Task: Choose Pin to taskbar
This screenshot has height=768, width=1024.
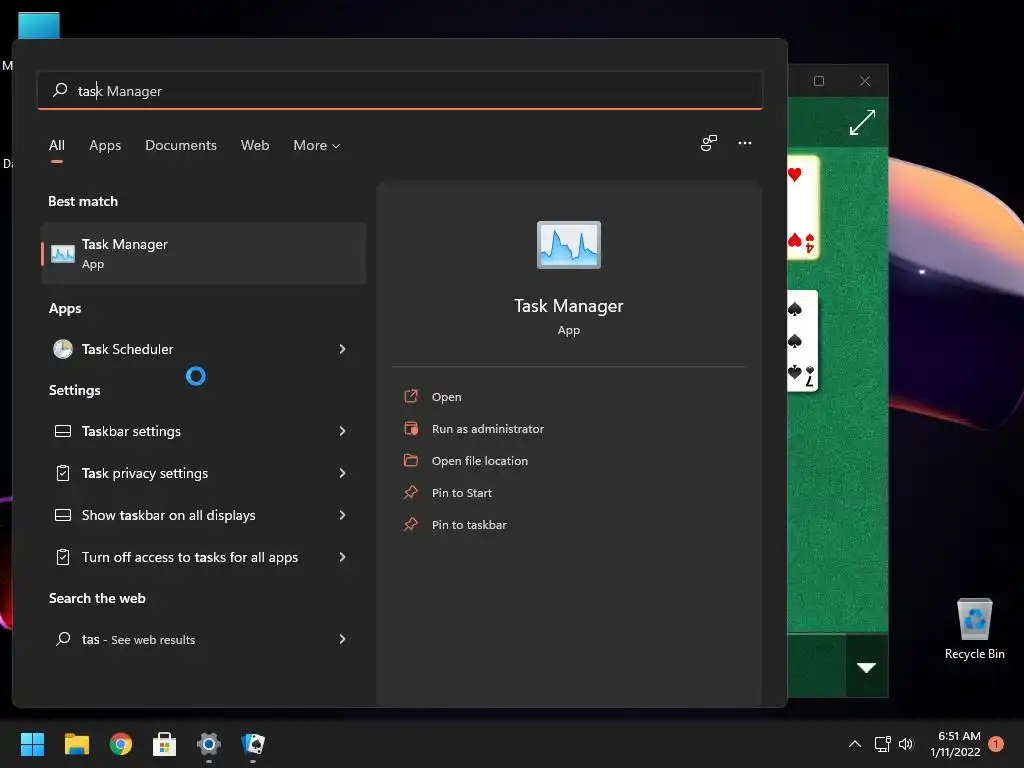Action: click(469, 525)
